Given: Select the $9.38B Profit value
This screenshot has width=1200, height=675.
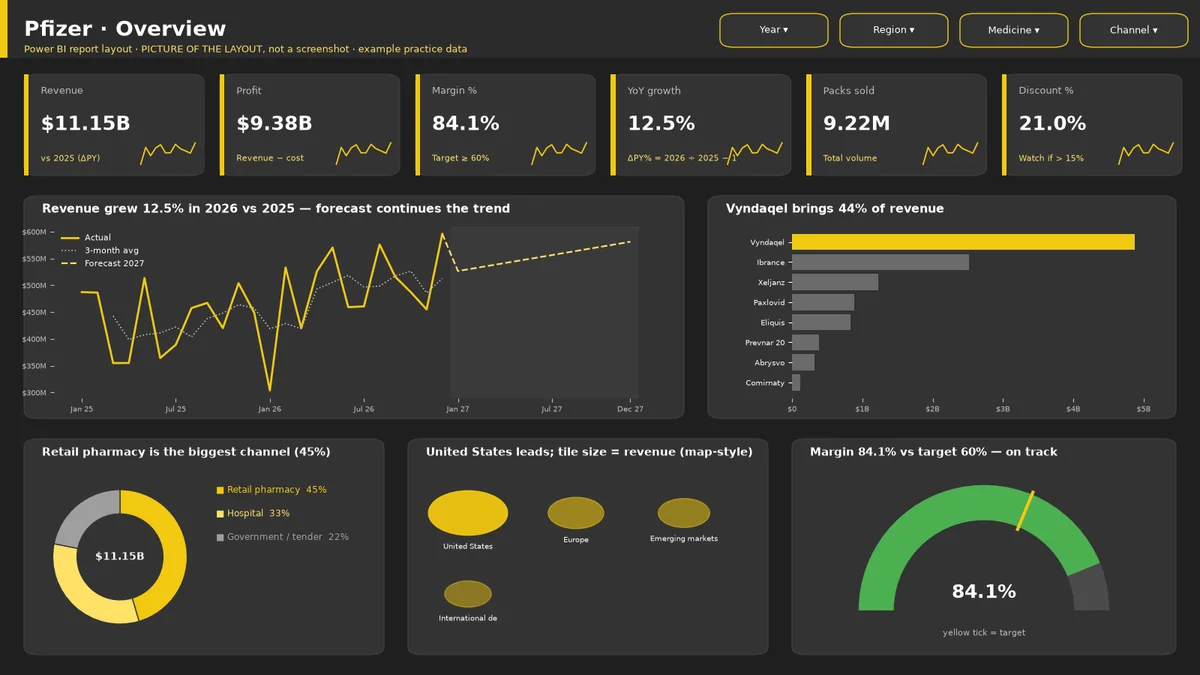Looking at the screenshot, I should [274, 124].
